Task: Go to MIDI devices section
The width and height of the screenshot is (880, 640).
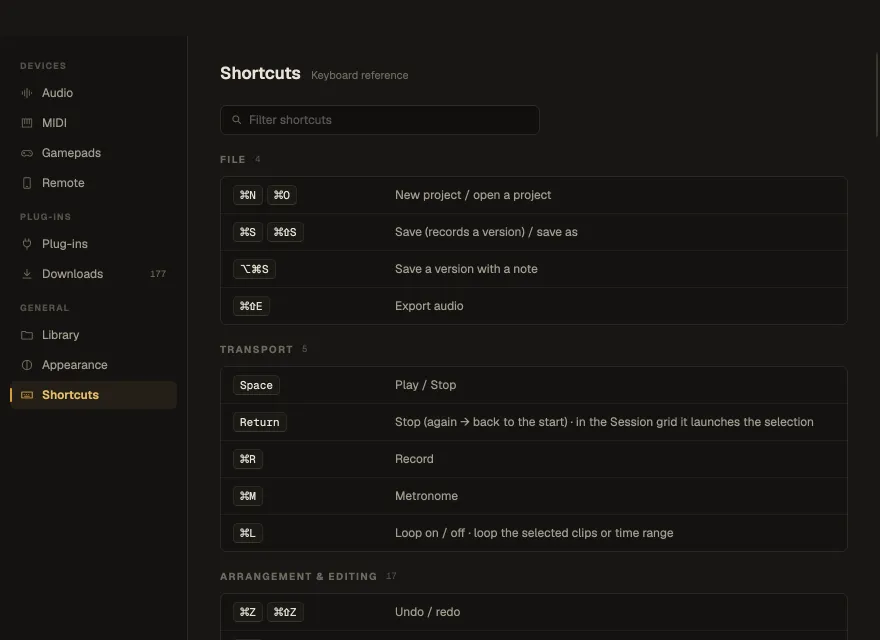Action: pos(93,123)
